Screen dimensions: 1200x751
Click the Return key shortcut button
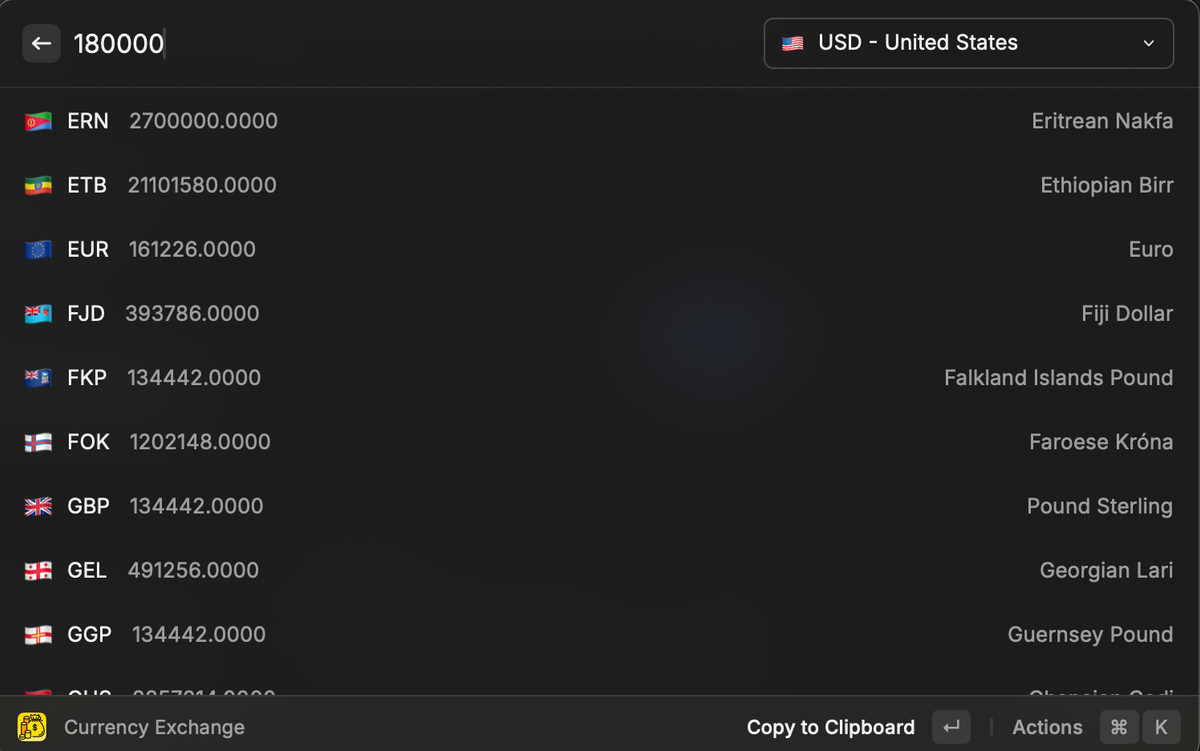[951, 727]
